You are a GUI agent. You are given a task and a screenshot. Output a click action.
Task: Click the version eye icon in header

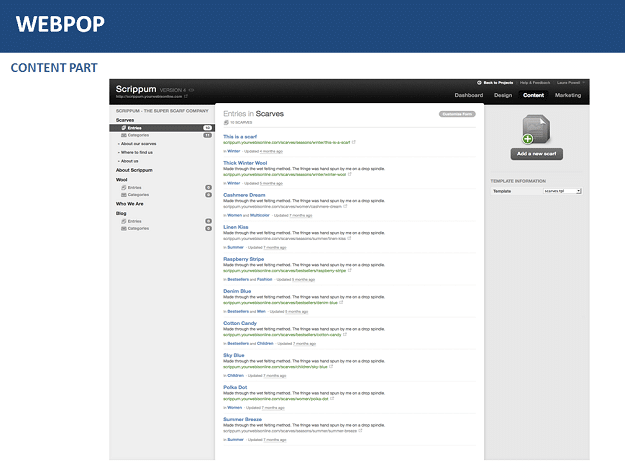(x=191, y=90)
